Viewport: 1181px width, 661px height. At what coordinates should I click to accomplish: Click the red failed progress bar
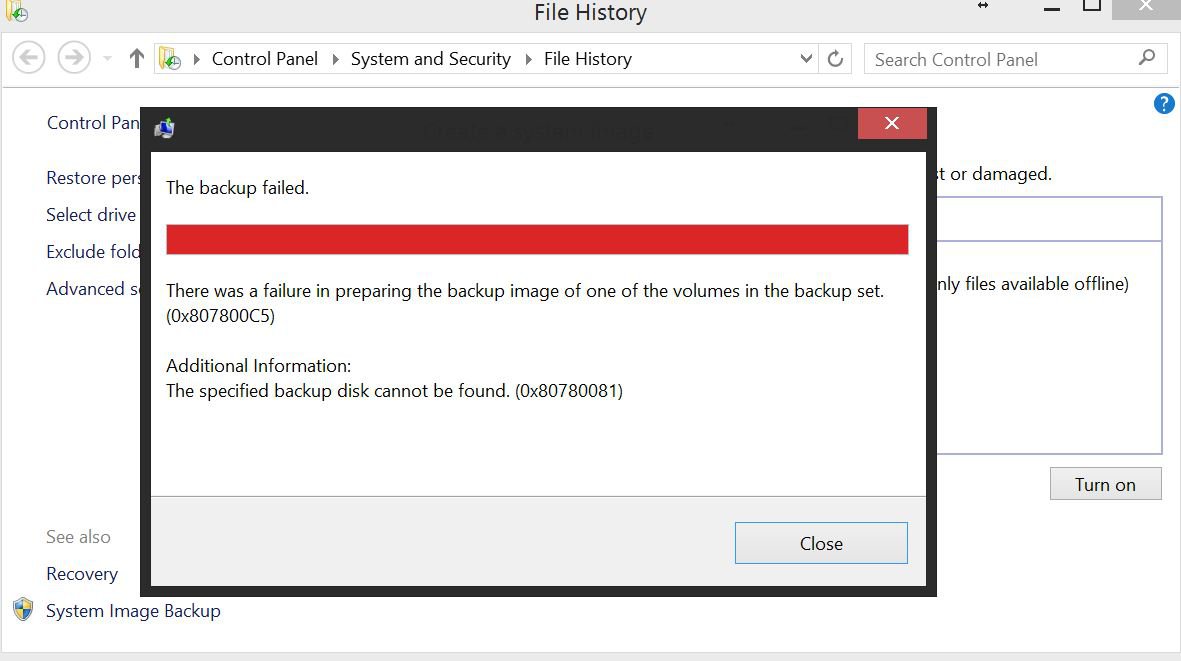[537, 239]
